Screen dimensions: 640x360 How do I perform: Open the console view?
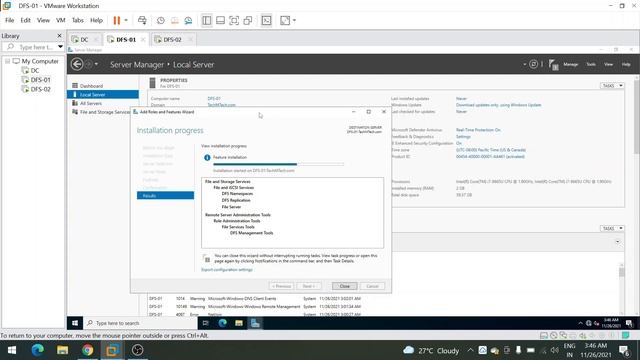click(x=266, y=20)
